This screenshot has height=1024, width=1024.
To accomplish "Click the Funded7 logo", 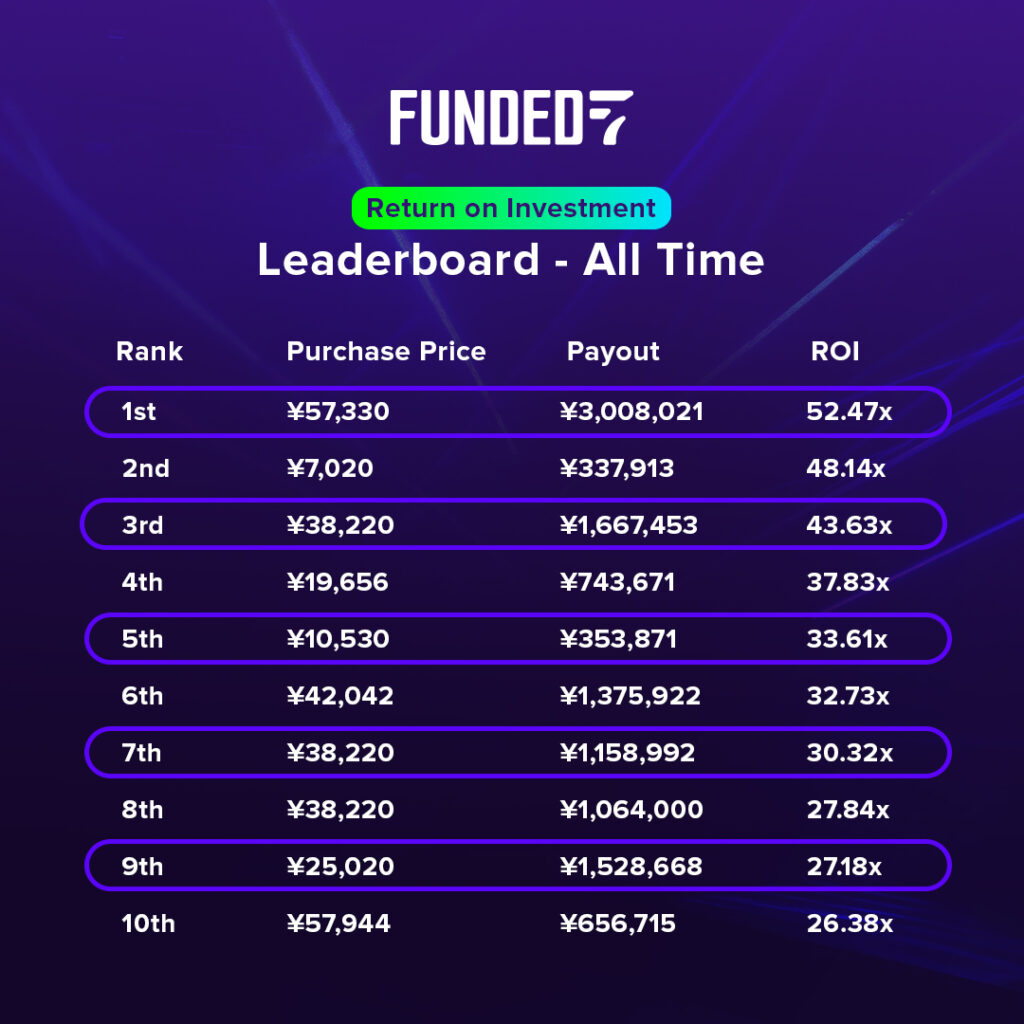I will coord(511,118).
